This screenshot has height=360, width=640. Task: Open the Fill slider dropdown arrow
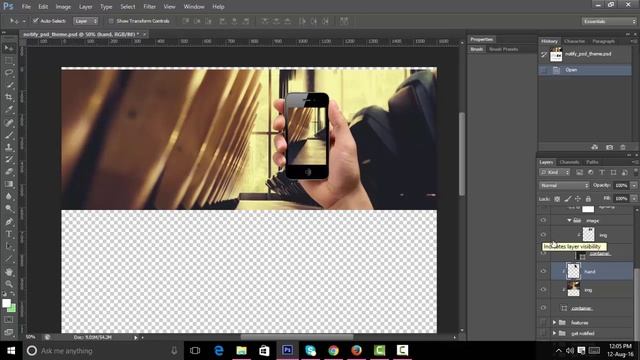(634, 199)
